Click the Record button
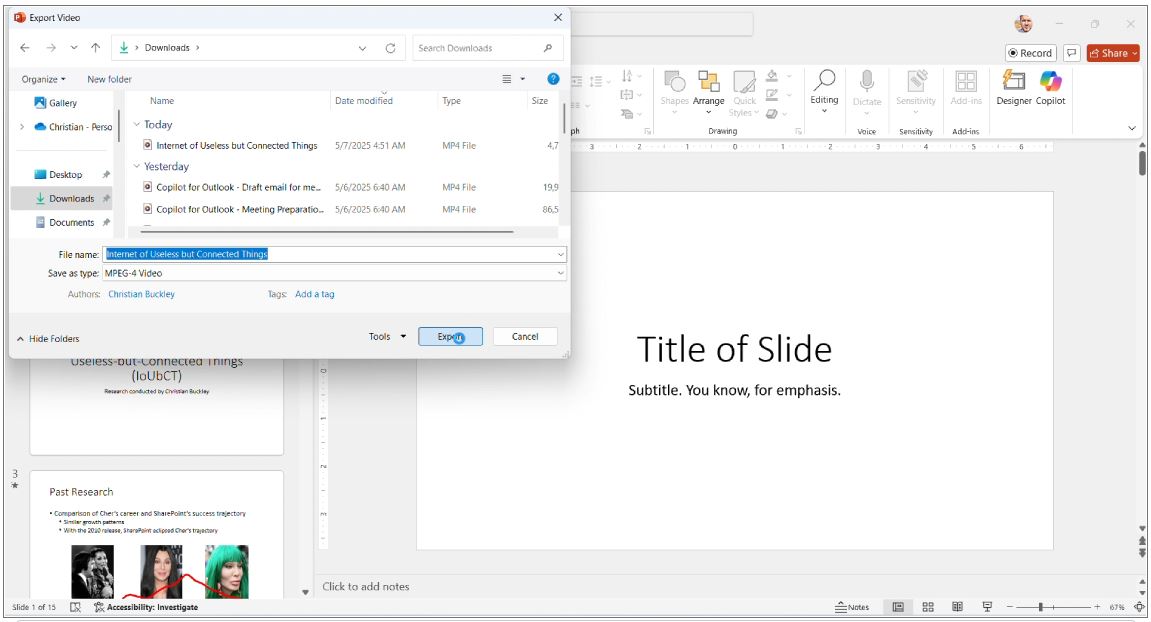This screenshot has height=622, width=1151. click(1032, 53)
